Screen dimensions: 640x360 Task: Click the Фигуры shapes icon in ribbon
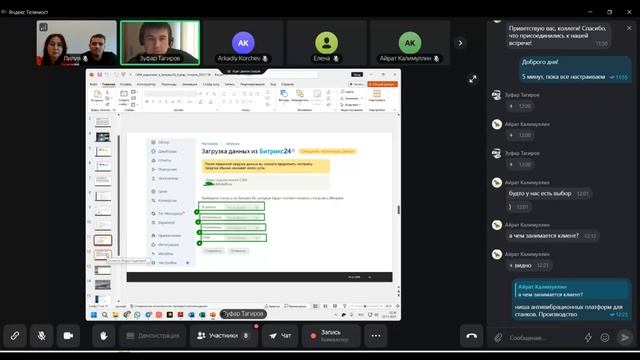pyautogui.click(x=284, y=96)
